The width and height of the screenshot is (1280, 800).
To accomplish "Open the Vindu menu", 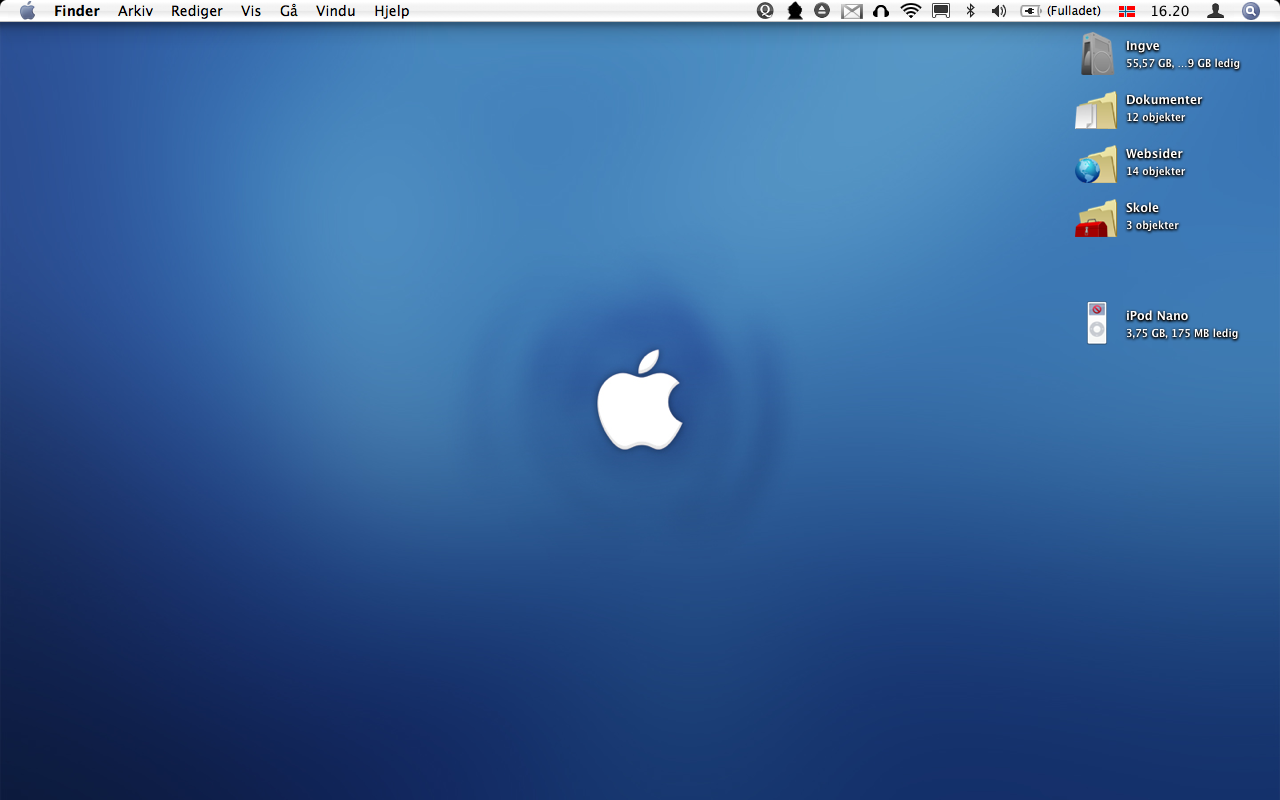I will [336, 11].
